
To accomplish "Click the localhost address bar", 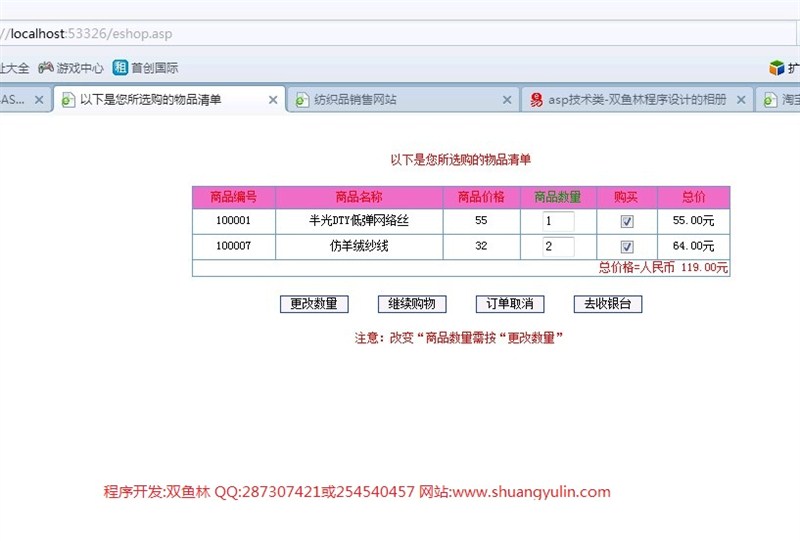I will tap(398, 34).
